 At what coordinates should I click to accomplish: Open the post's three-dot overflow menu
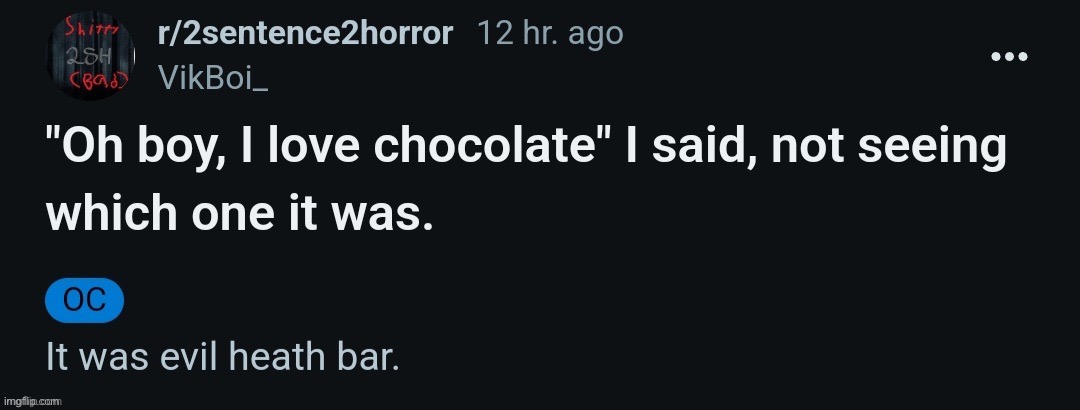[1009, 56]
